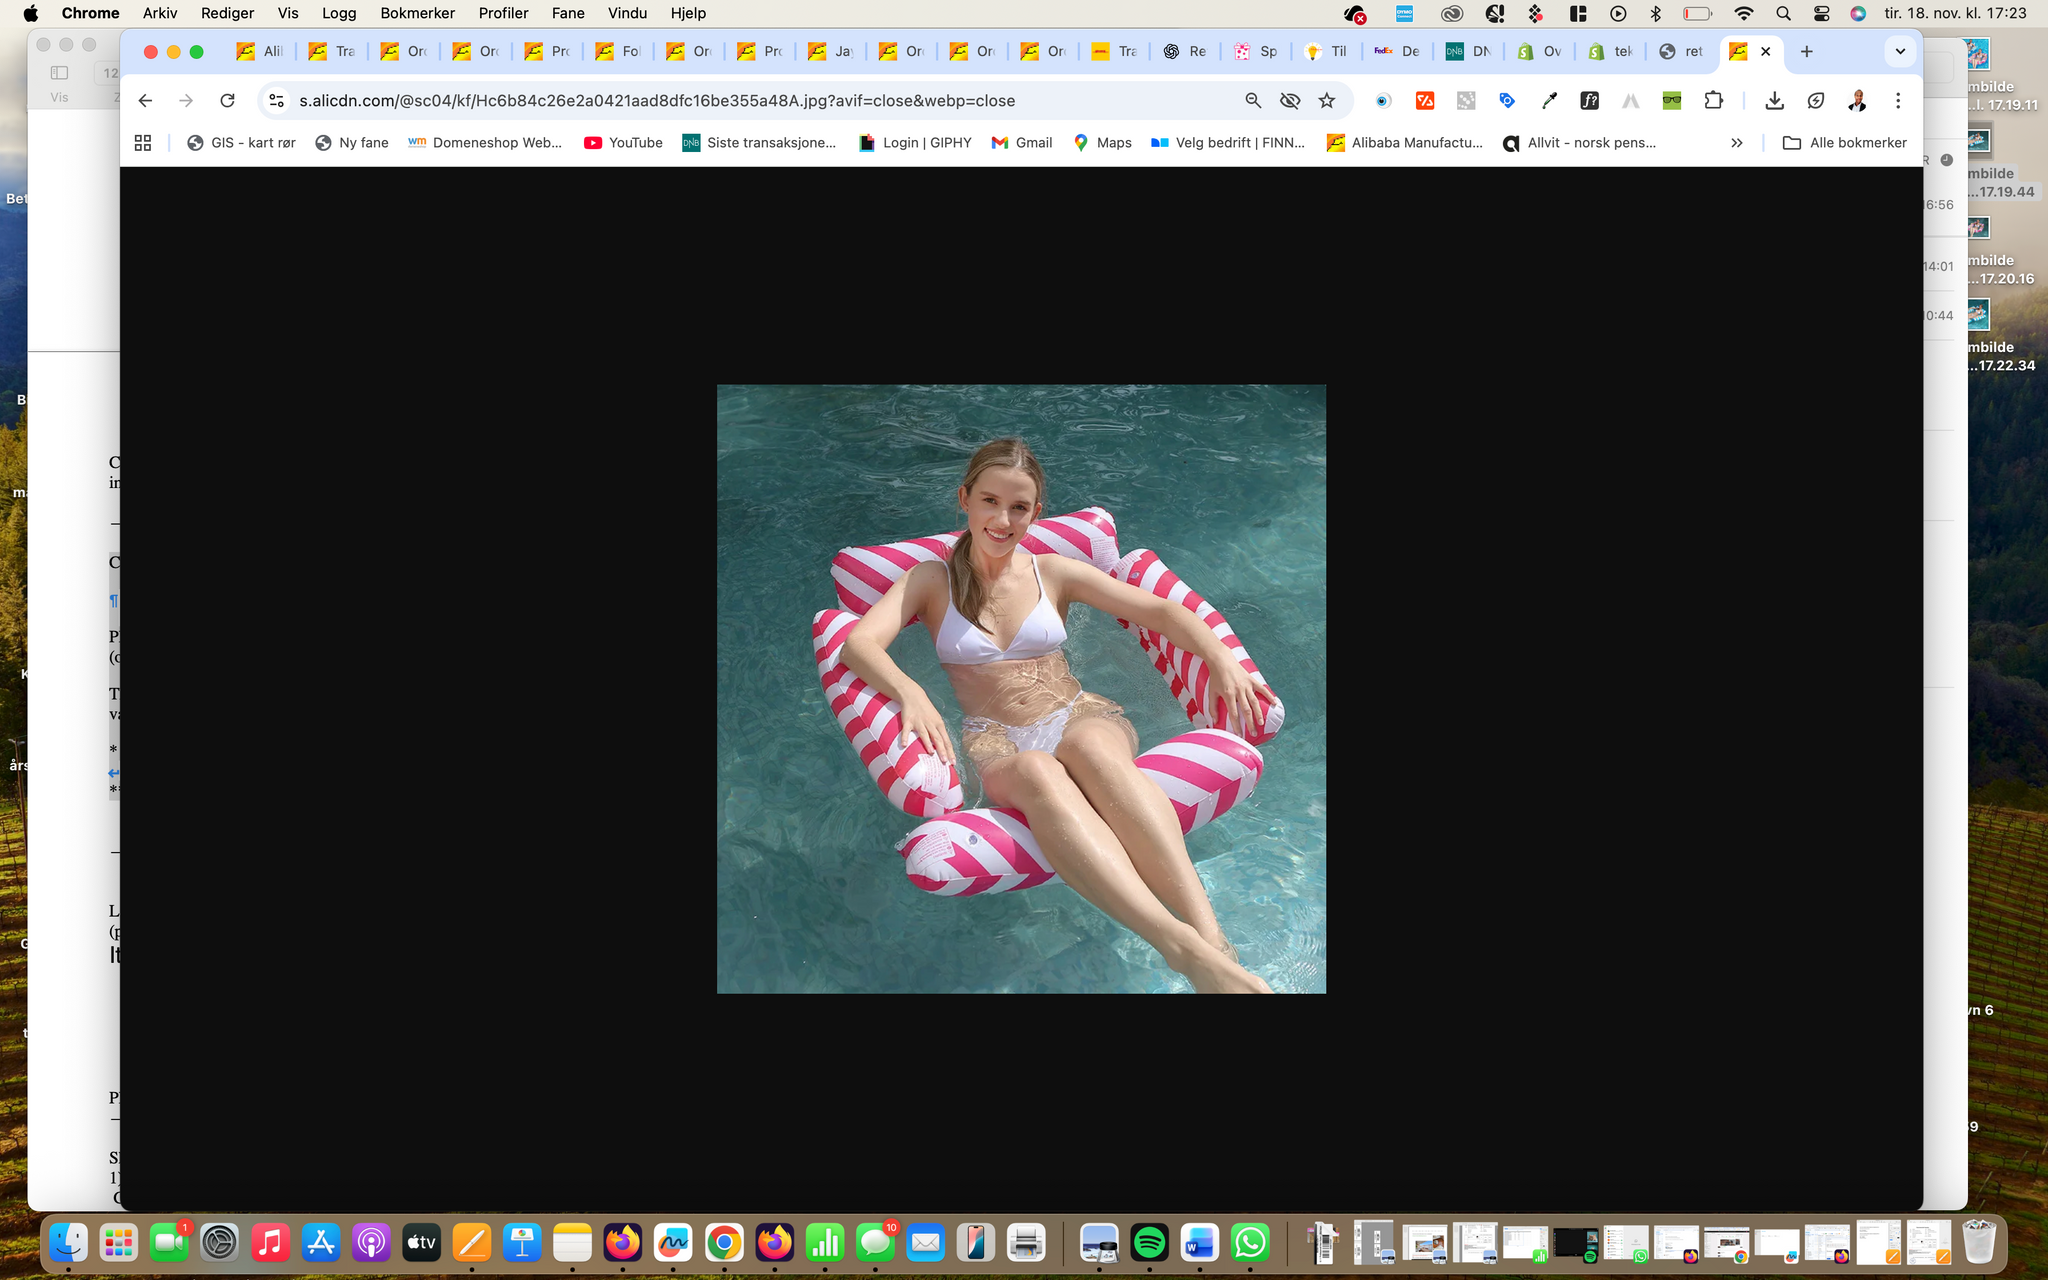The width and height of the screenshot is (2048, 1280).
Task: Open the Extensions puzzle icon
Action: tap(1714, 101)
